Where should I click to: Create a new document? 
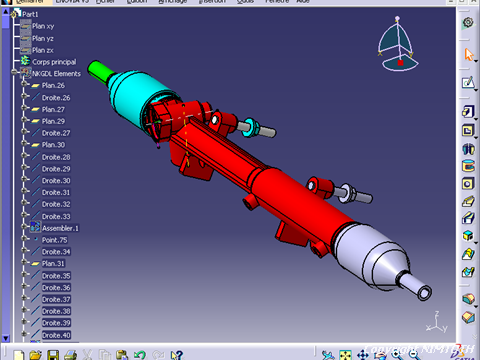point(19,355)
